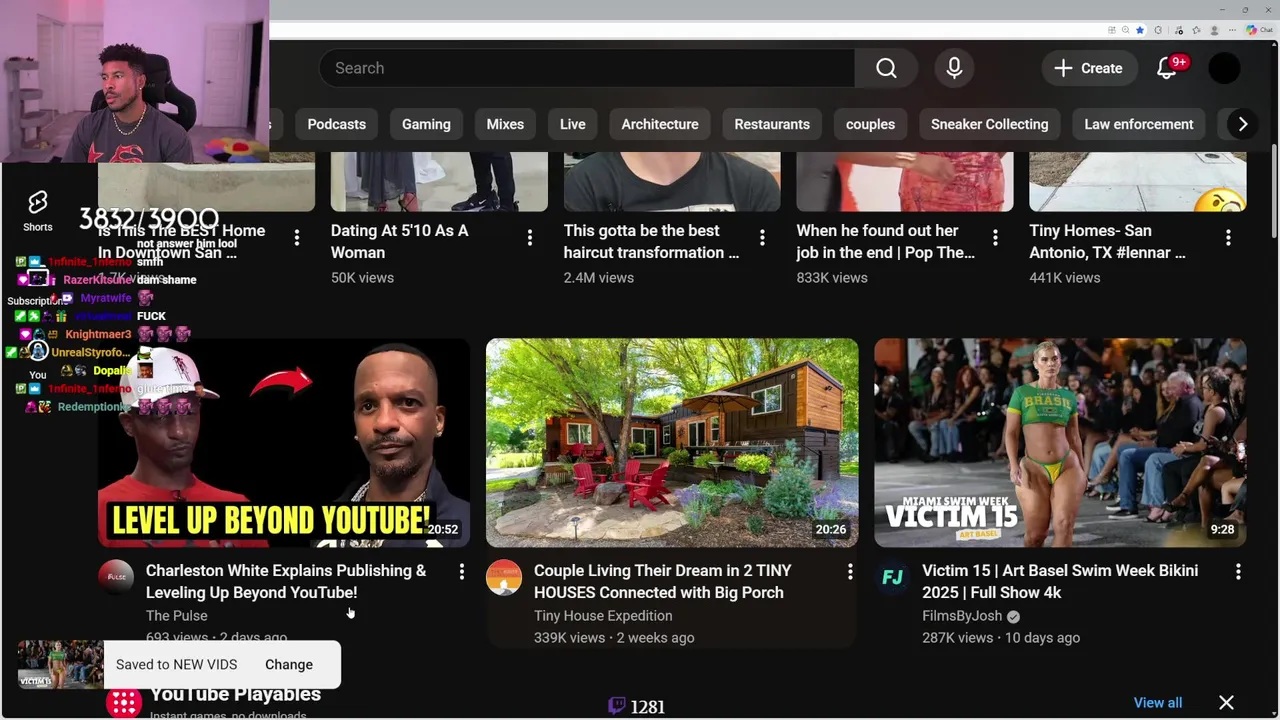Open Charleston White Explains Publishing title
The height and width of the screenshot is (720, 1280).
(286, 581)
